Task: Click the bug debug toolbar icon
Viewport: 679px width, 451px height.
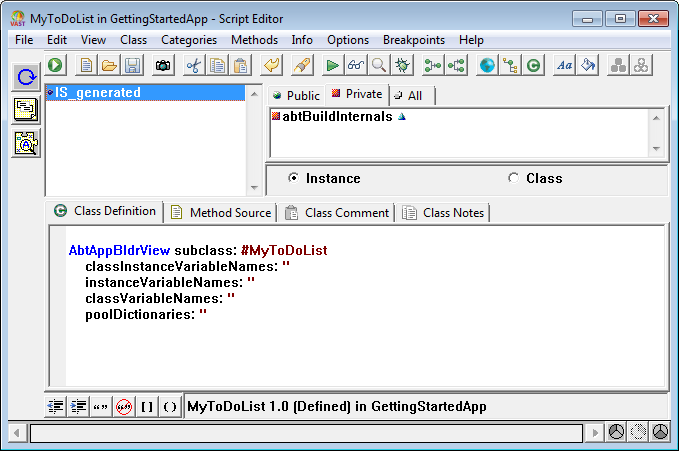Action: coord(402,65)
